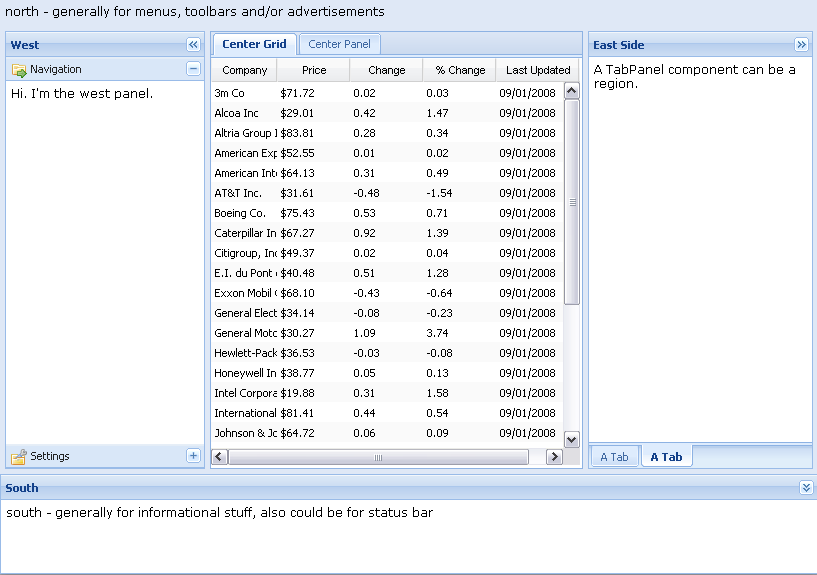Sort grid by Price column header
This screenshot has width=817, height=575.
coord(314,70)
